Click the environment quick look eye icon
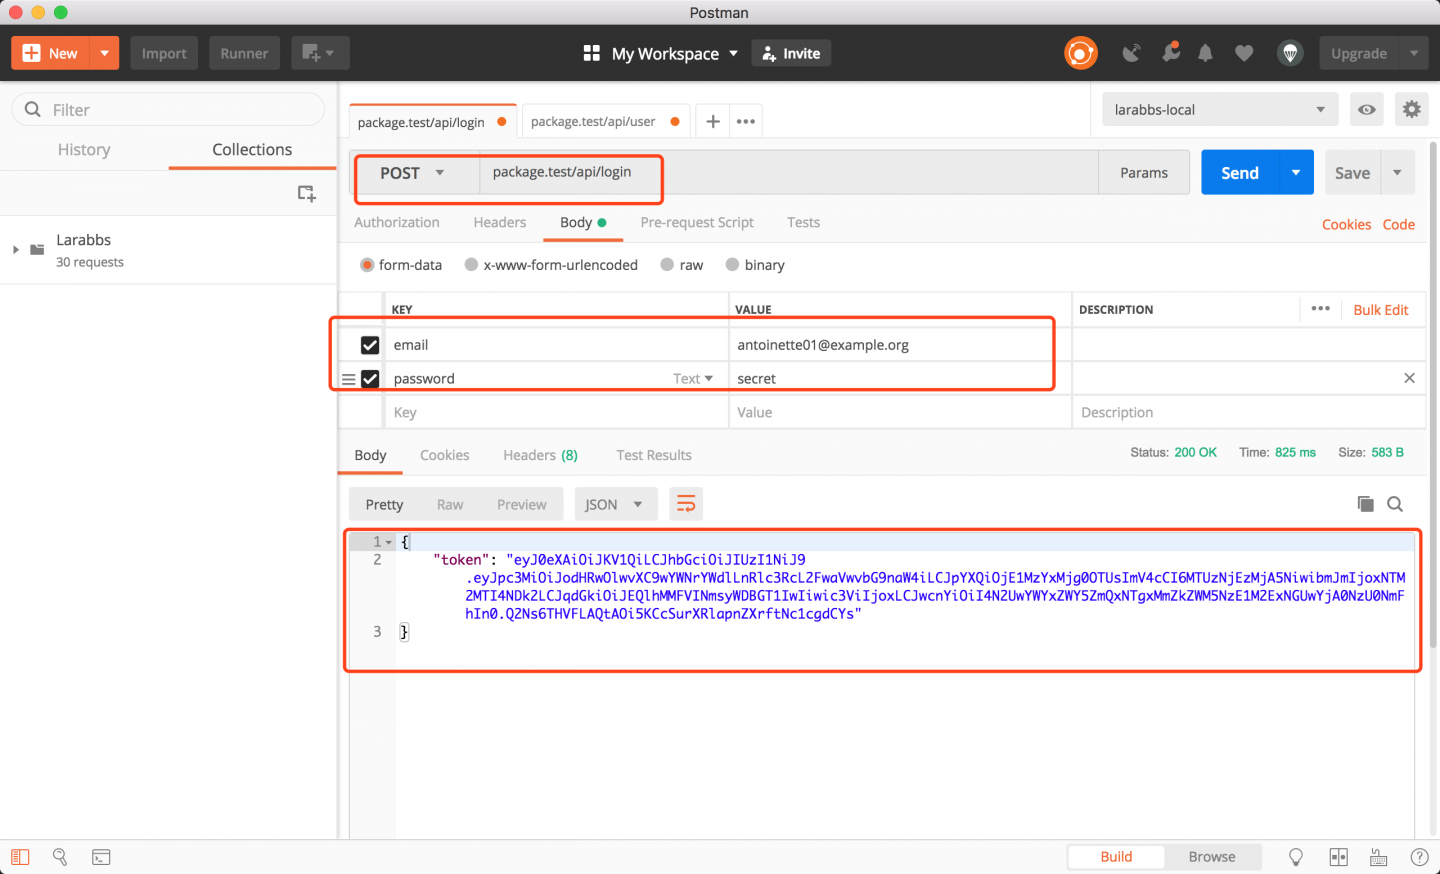Viewport: 1440px width, 874px height. click(x=1367, y=110)
